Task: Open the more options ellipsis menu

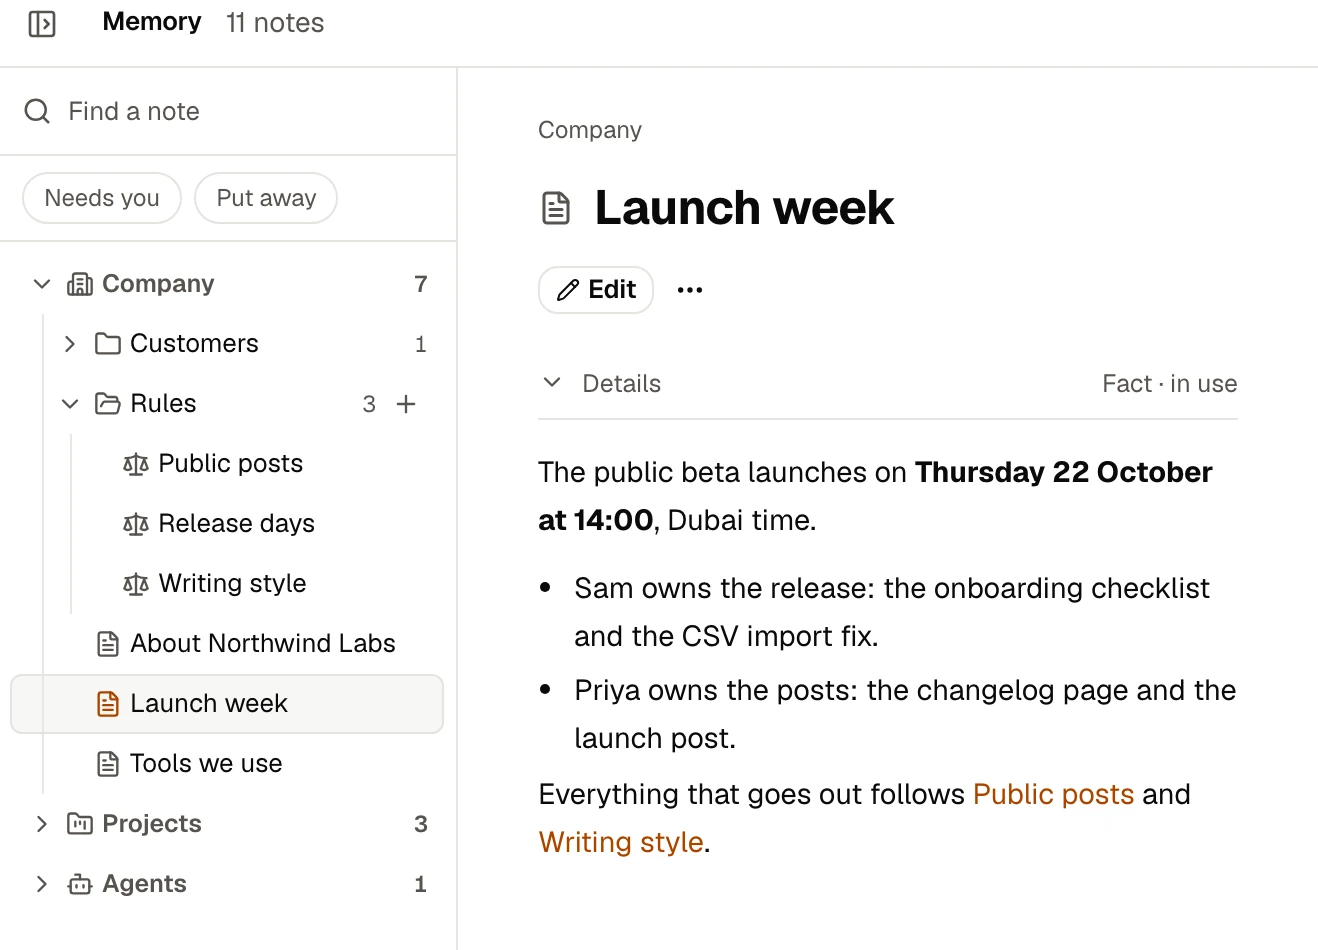Action: click(690, 290)
